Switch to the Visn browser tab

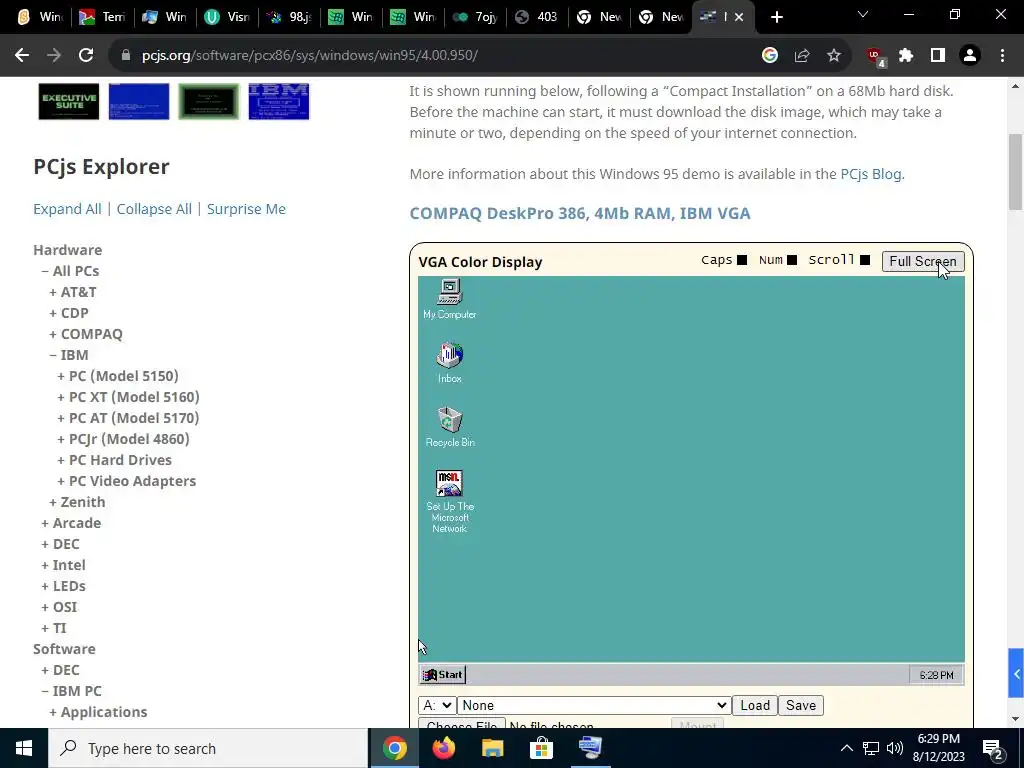227,17
